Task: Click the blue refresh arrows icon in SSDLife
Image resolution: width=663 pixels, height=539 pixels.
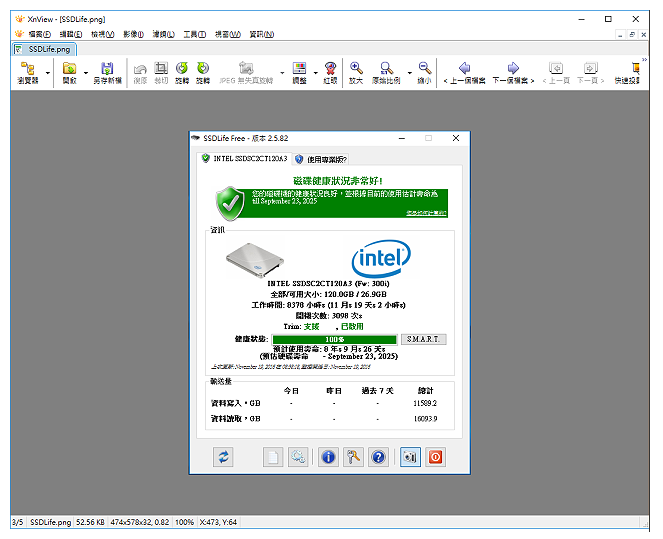Action: 223,457
